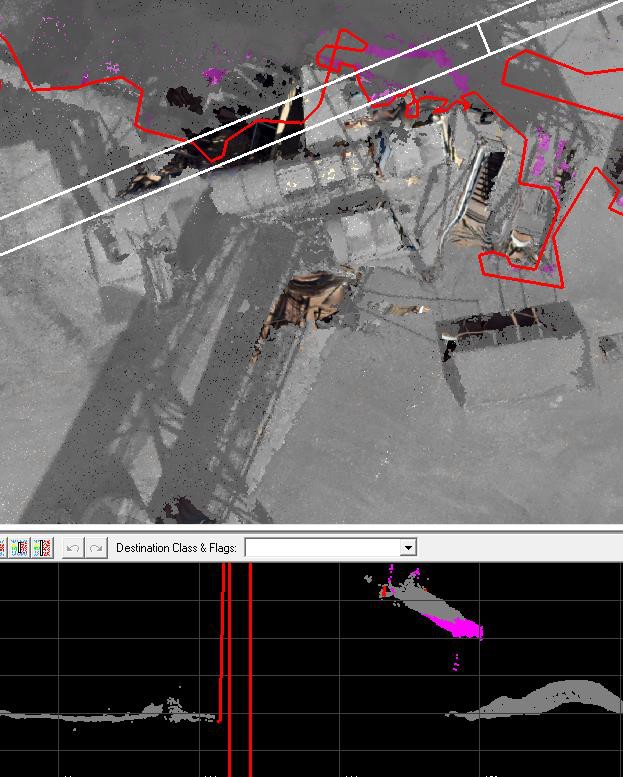Click the partially visible classify icon at toolbar edge
Viewport: 623px width, 777px height.
coord(2,548)
